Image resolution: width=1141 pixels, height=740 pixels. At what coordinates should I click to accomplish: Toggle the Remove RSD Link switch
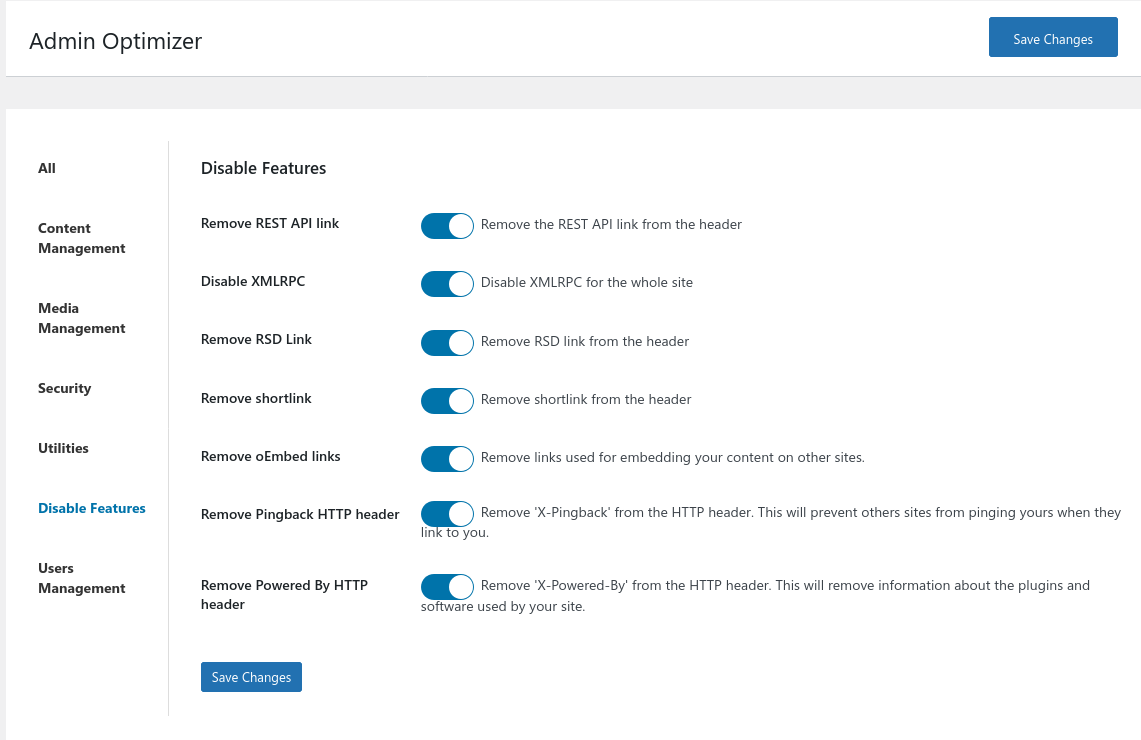446,343
